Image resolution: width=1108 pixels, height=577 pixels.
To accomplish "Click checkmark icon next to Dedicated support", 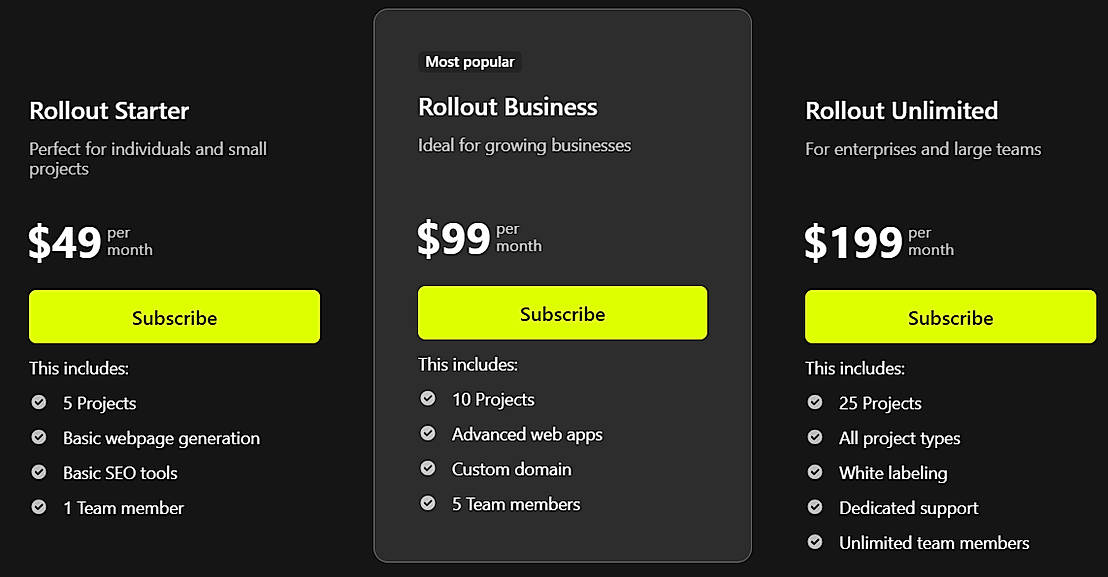I will (x=815, y=507).
